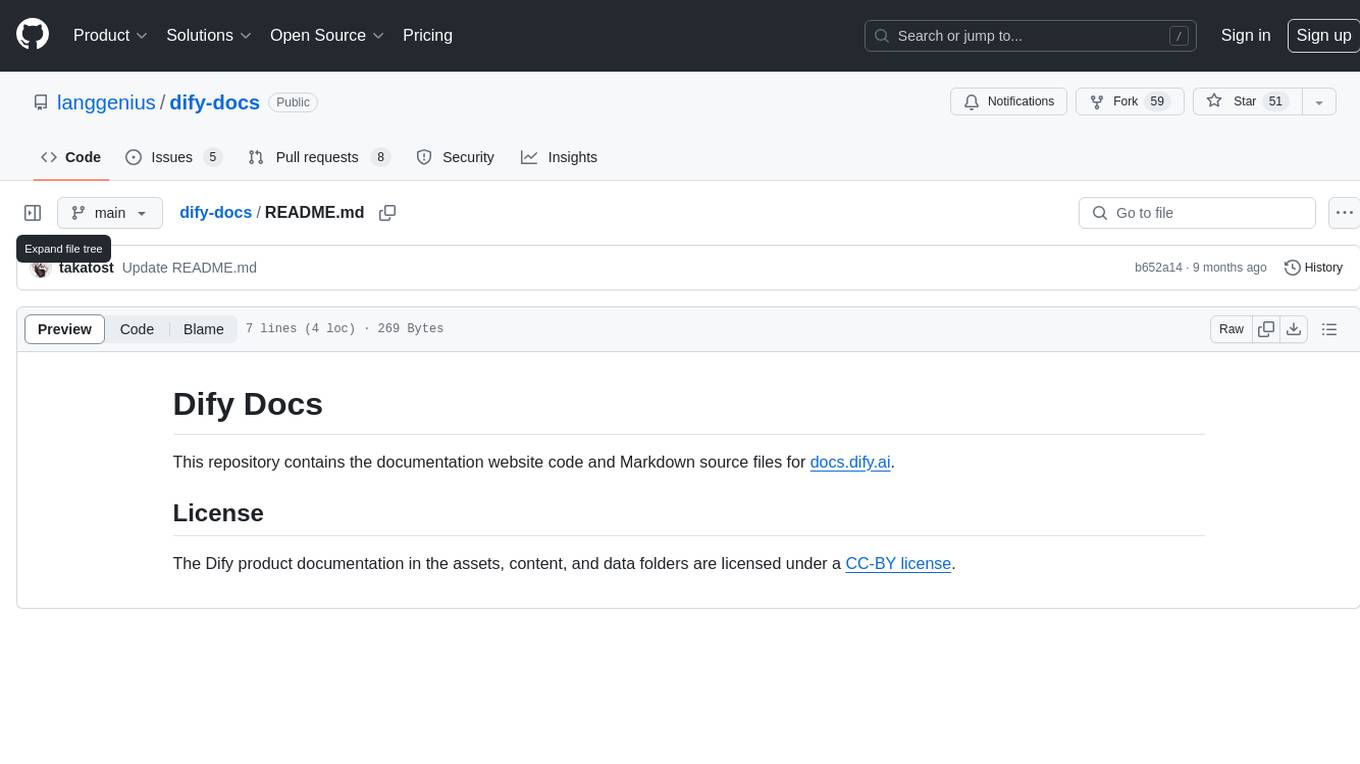
Task: Expand the file tree panel
Action: coord(33,213)
